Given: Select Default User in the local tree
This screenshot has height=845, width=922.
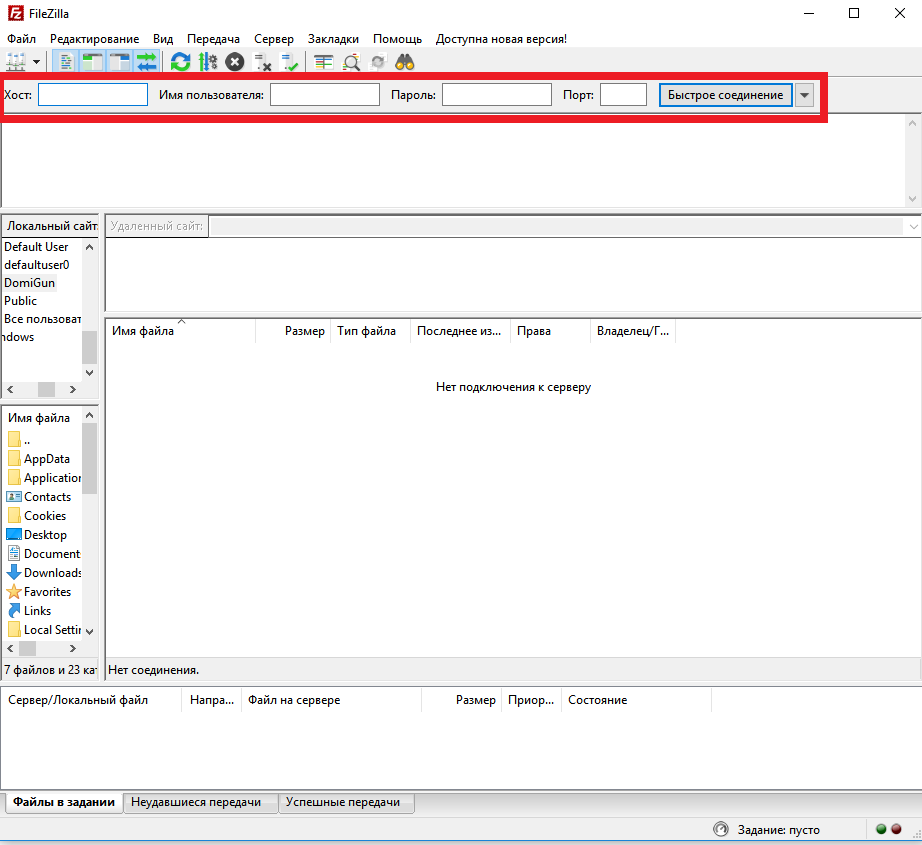Looking at the screenshot, I should click(x=36, y=247).
